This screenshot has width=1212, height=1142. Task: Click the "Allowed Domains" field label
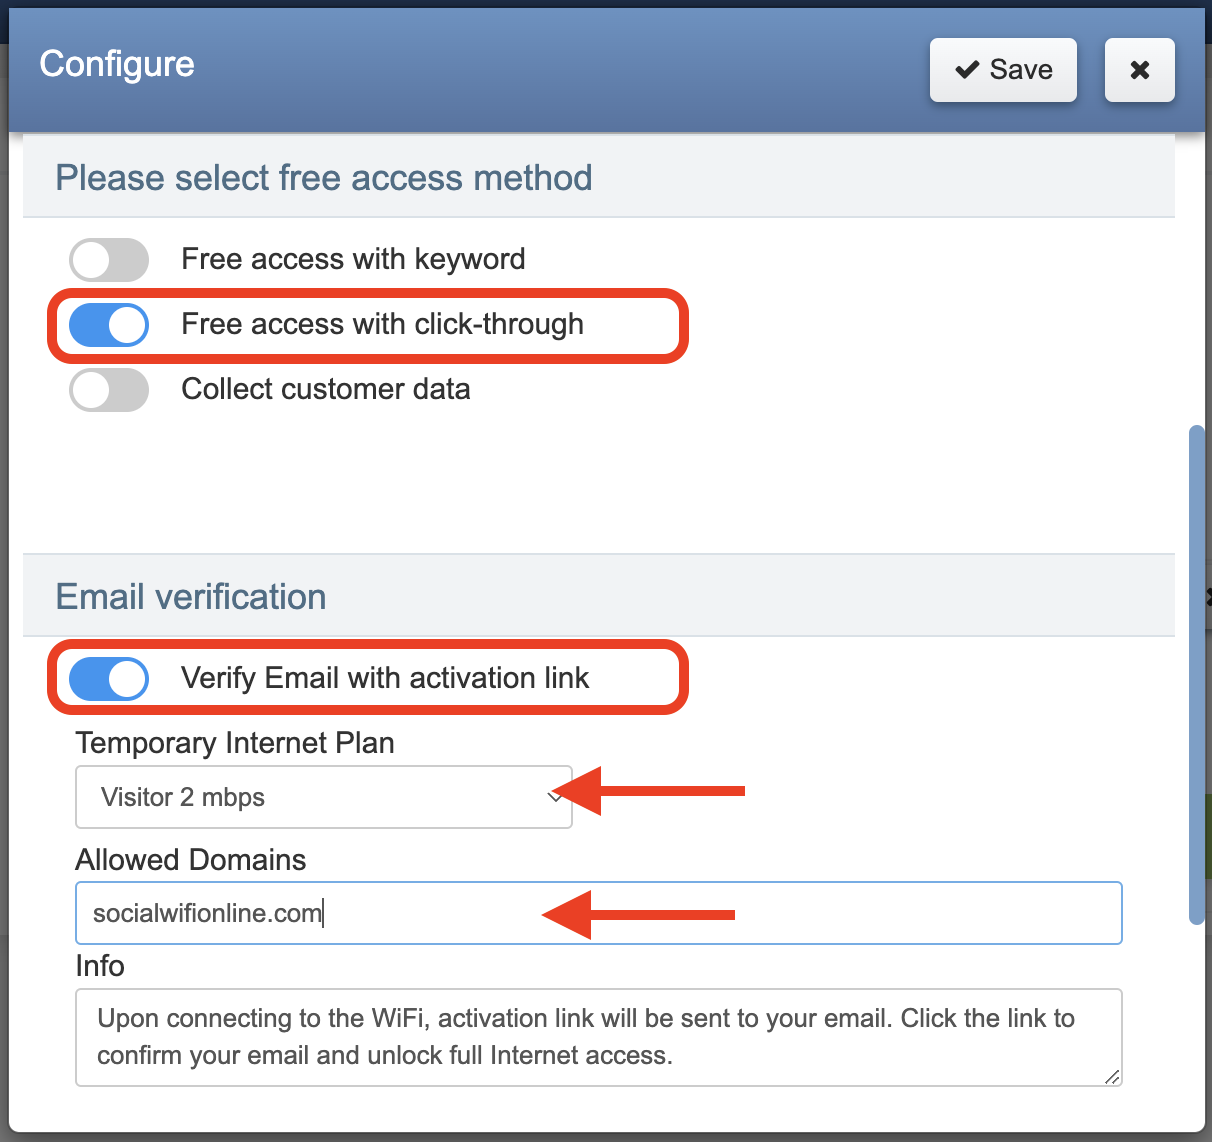pos(191,860)
